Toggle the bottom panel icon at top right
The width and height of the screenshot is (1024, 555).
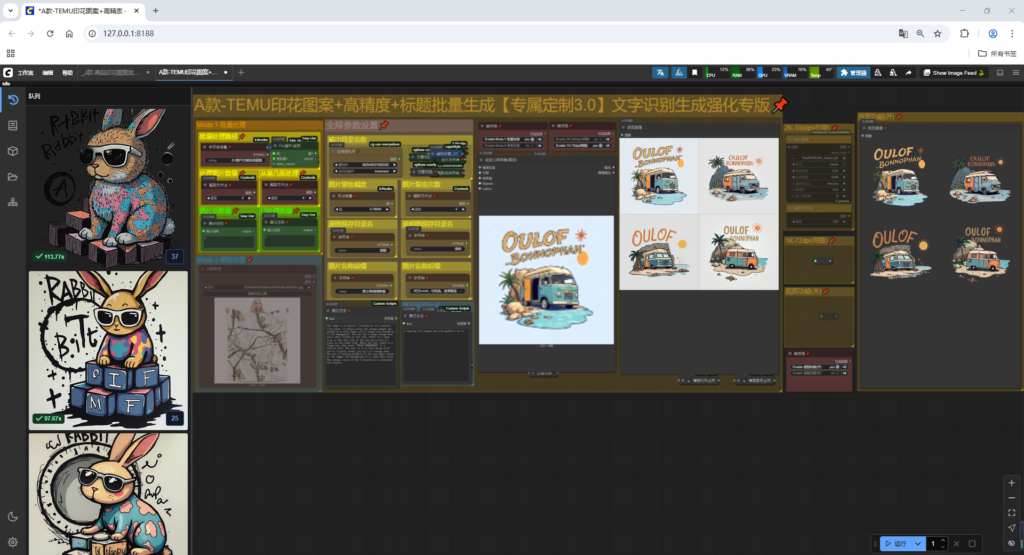pos(998,73)
